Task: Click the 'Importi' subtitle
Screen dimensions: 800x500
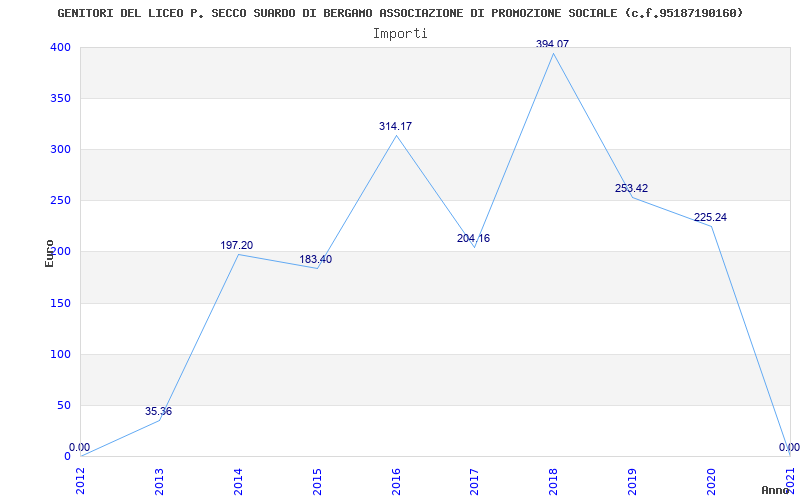Action: 400,34
